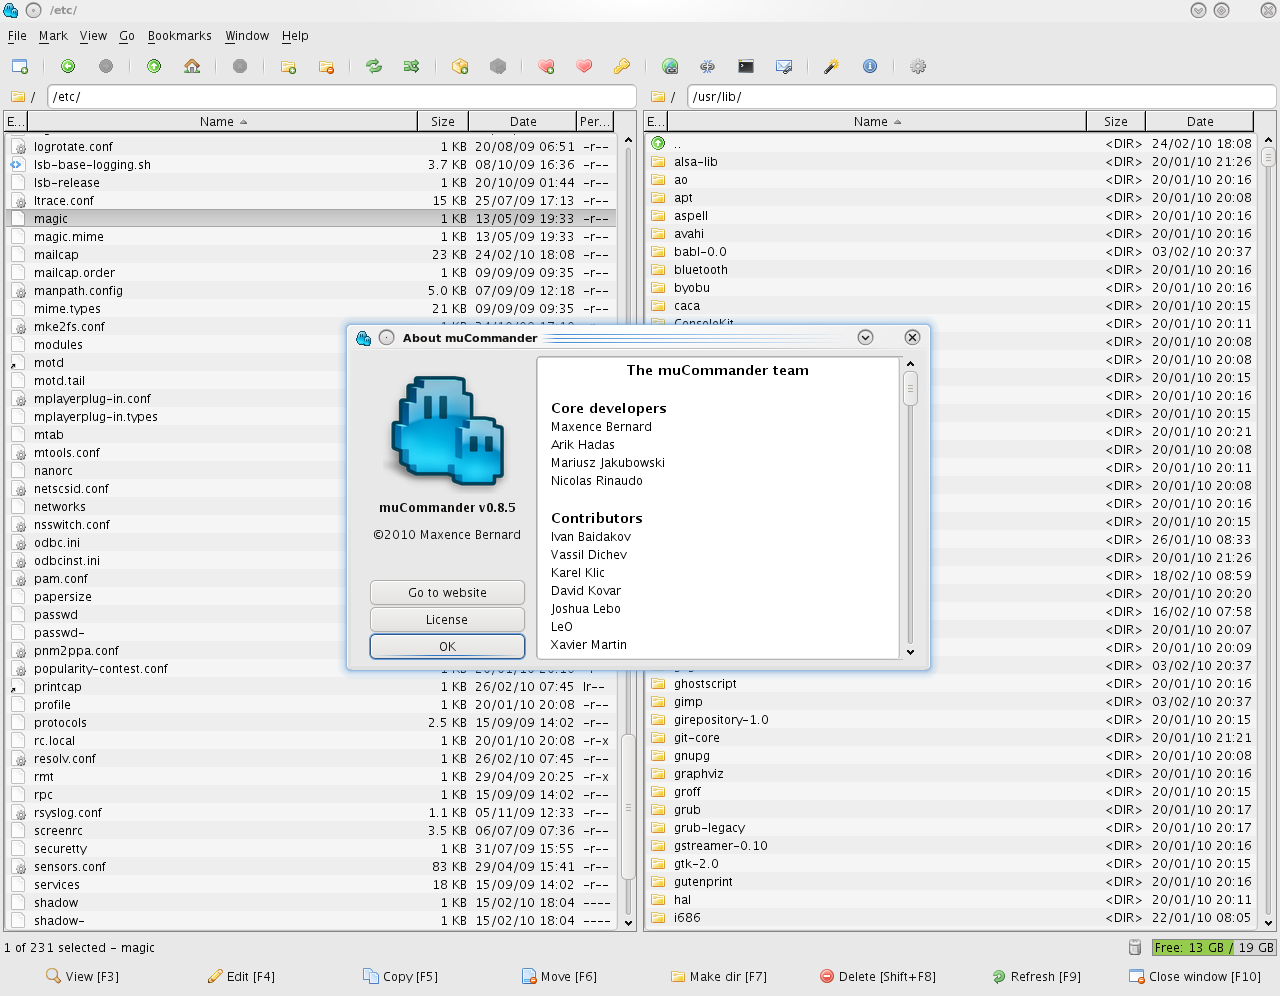Go to home folder via house icon
1280x996 pixels.
pyautogui.click(x=192, y=66)
